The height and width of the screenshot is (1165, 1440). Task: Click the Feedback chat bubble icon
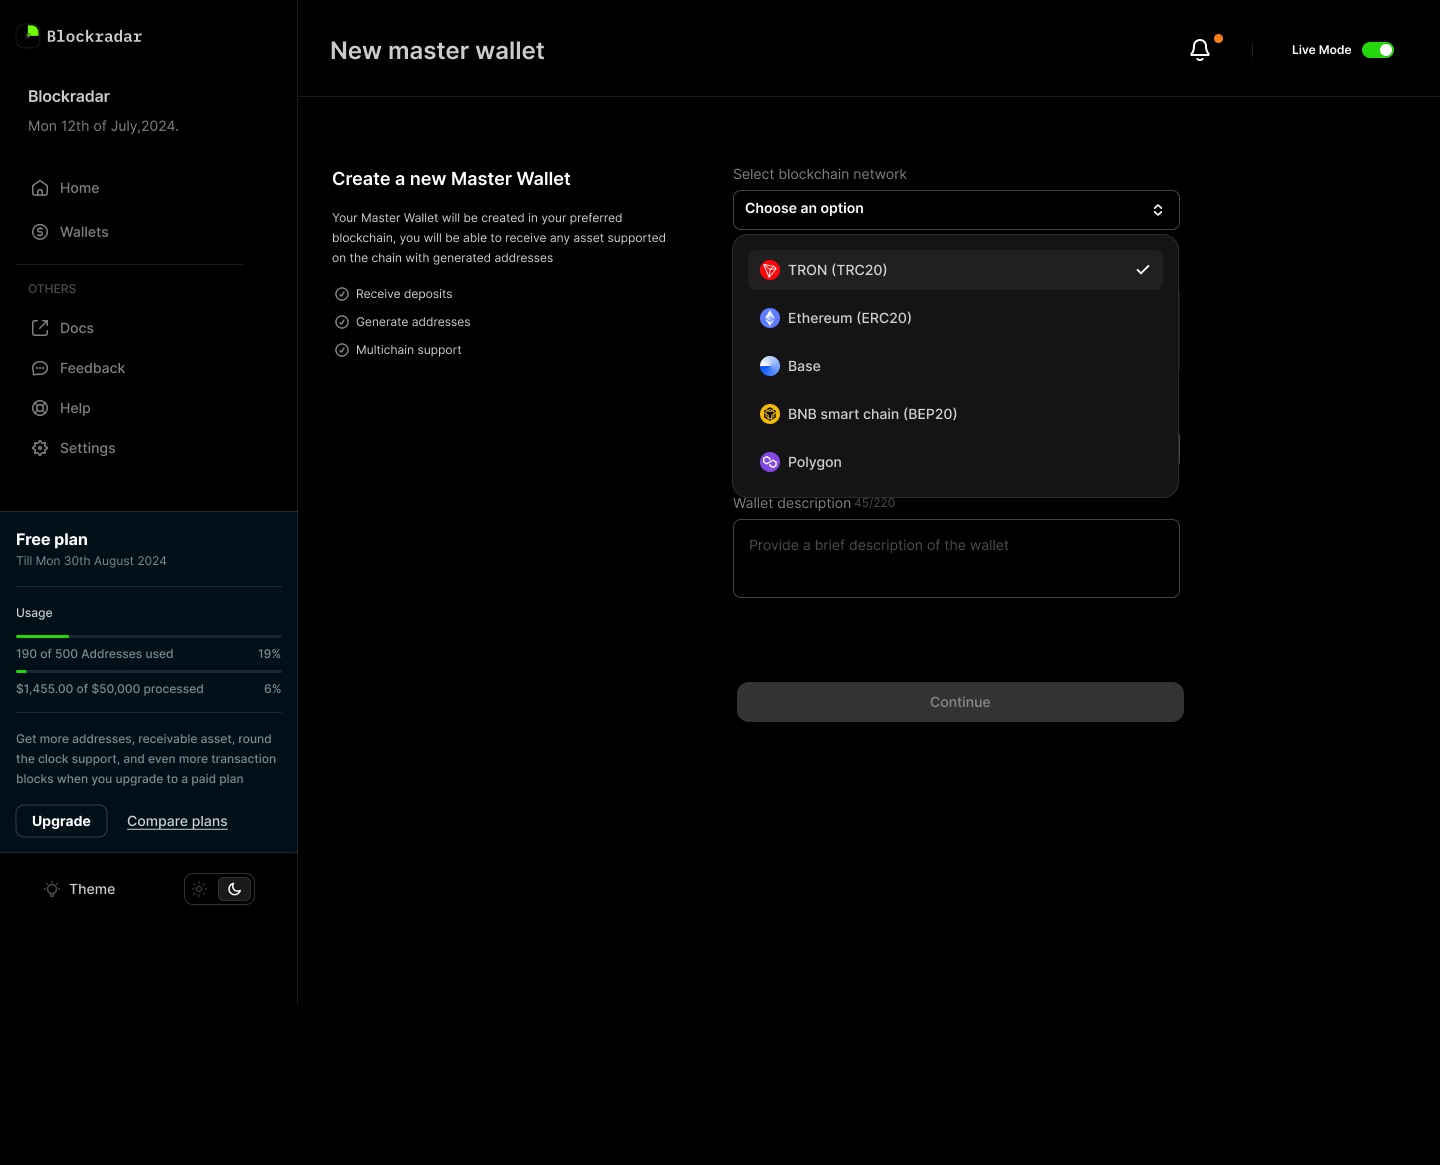click(40, 368)
